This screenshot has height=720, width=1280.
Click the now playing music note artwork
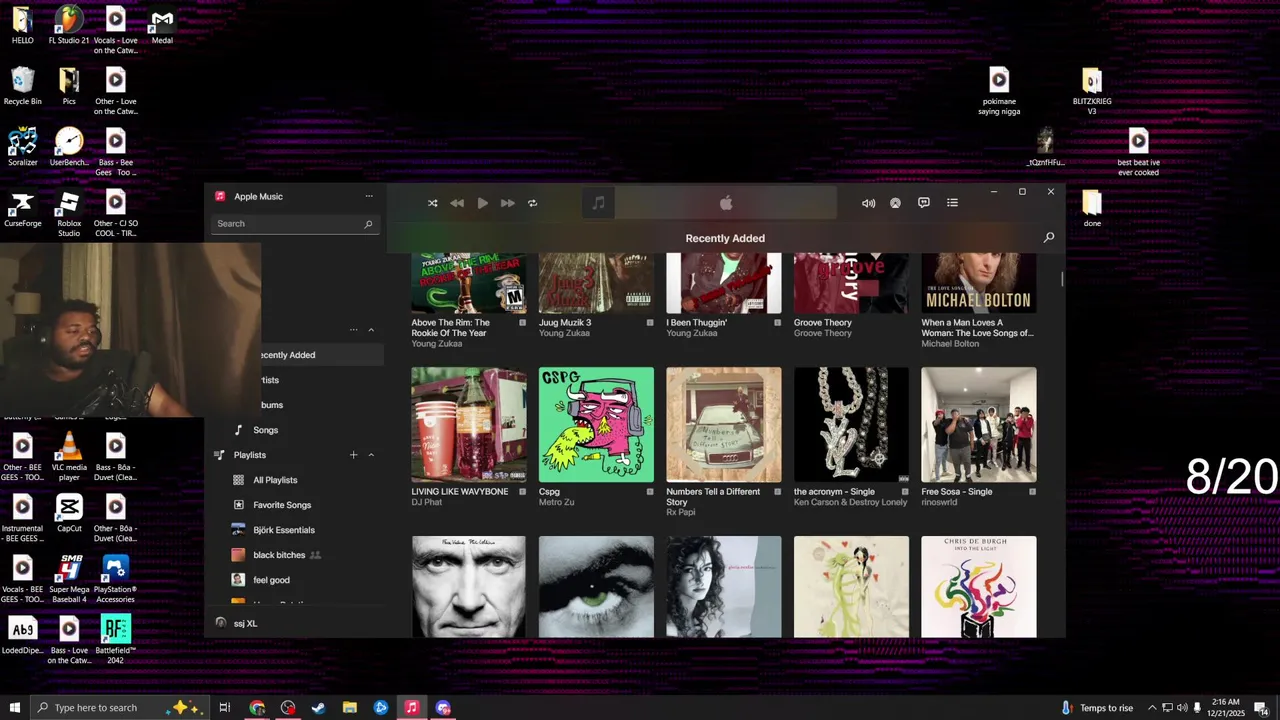(598, 203)
